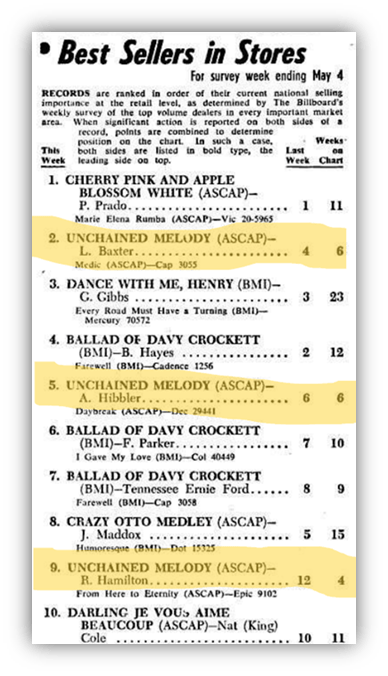Select Ballad of Davy Crockett by F. Parker
Screen dimensions: 388x676
196,443
